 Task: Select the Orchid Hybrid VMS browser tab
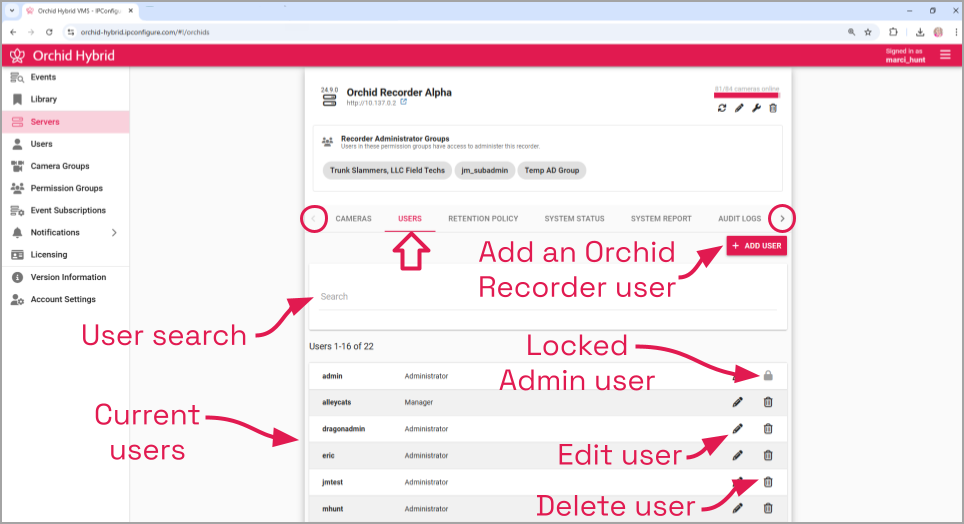pos(80,10)
